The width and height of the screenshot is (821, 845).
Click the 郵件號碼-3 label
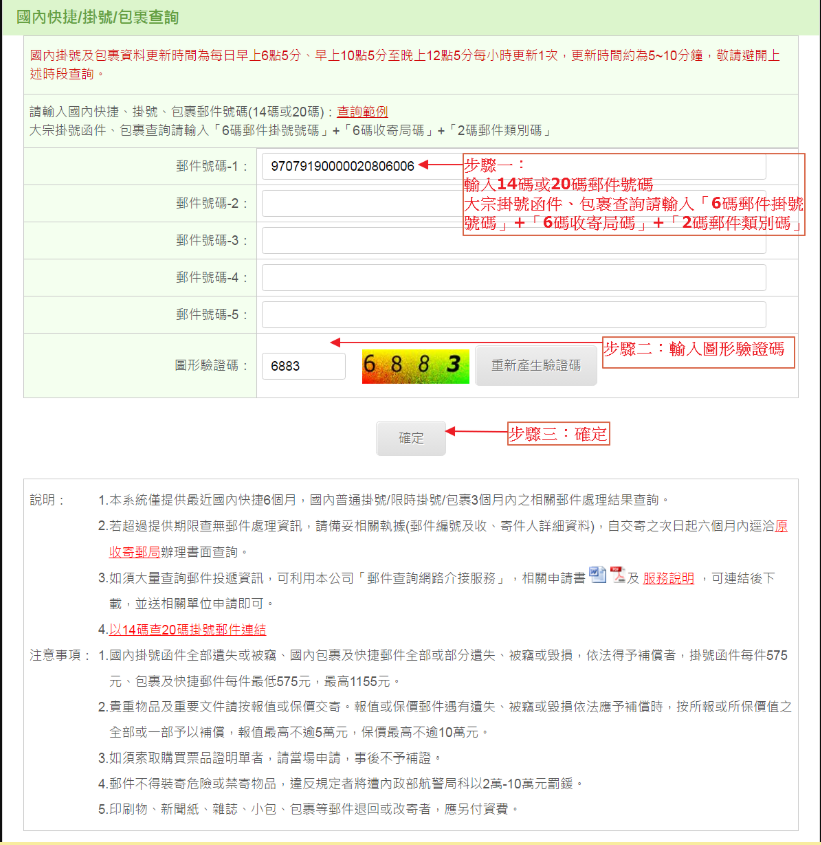(212, 240)
